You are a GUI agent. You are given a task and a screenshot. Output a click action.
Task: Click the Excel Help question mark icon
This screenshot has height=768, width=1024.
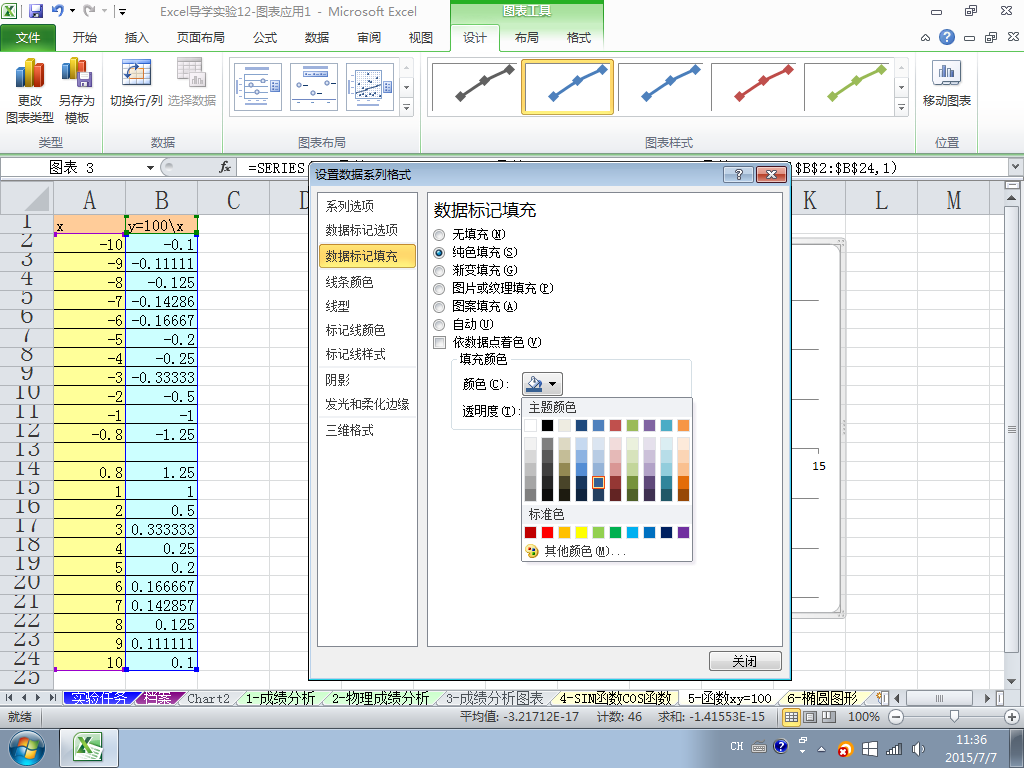click(x=946, y=37)
